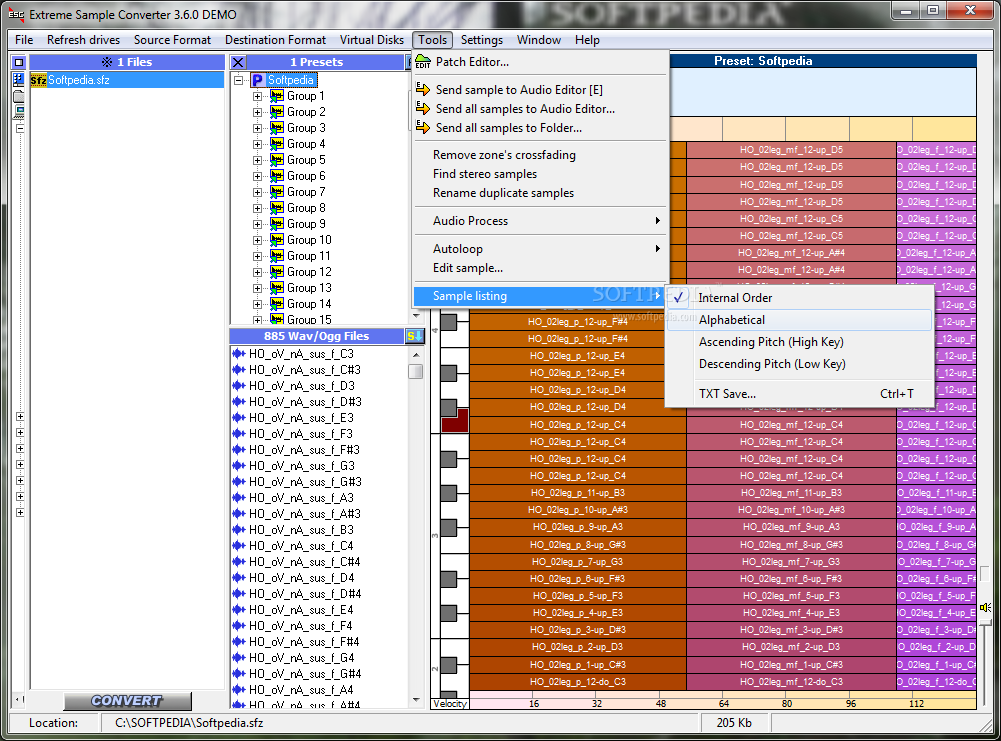The image size is (1001, 741).
Task: Click the waveform icon of HO_oV_nA_sus_f_D4
Action: [x=239, y=578]
